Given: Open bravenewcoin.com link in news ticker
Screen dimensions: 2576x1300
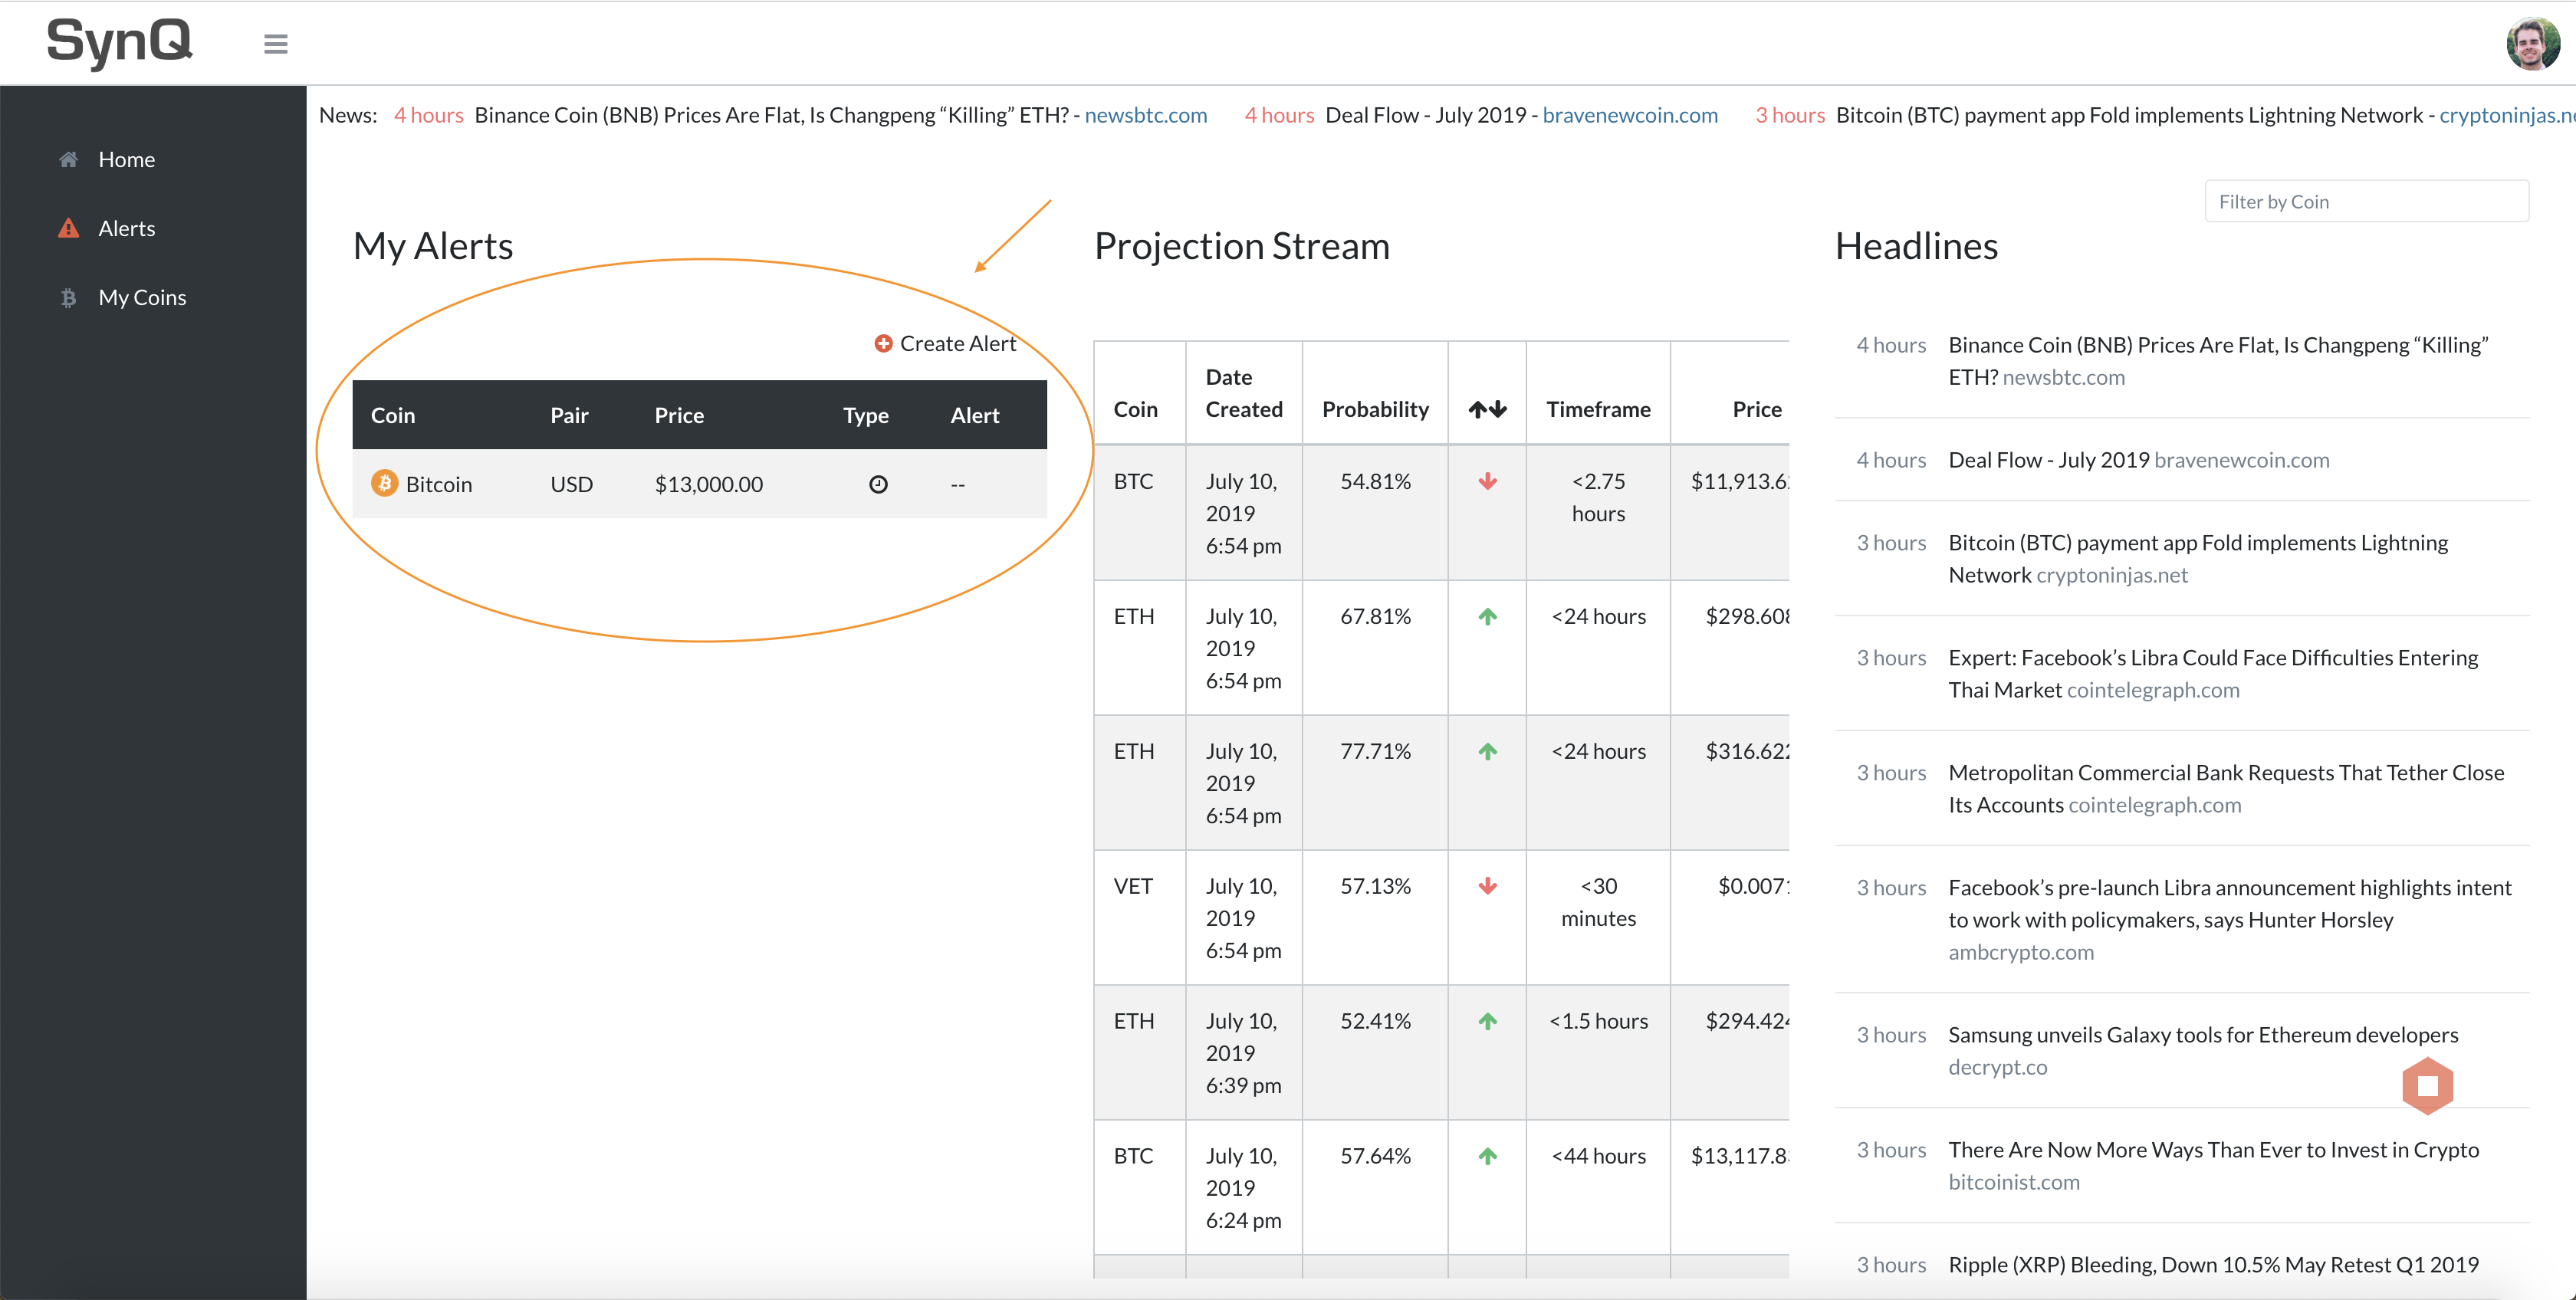Looking at the screenshot, I should [1630, 115].
